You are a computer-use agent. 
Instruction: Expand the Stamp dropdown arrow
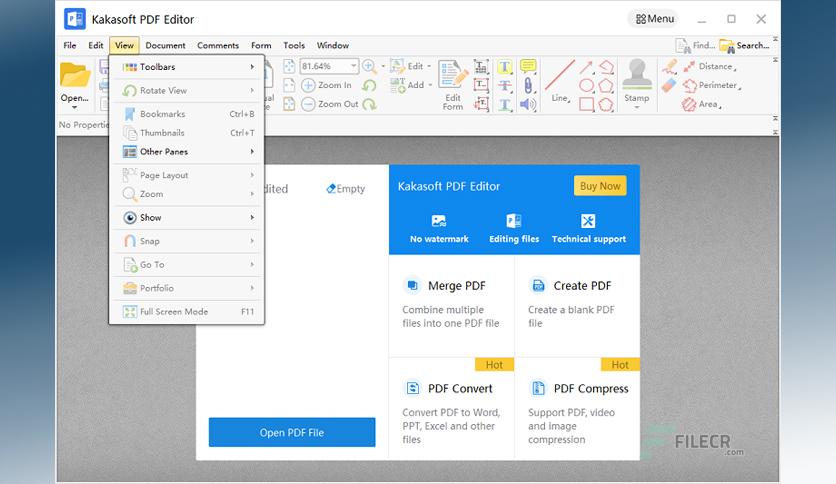[637, 108]
